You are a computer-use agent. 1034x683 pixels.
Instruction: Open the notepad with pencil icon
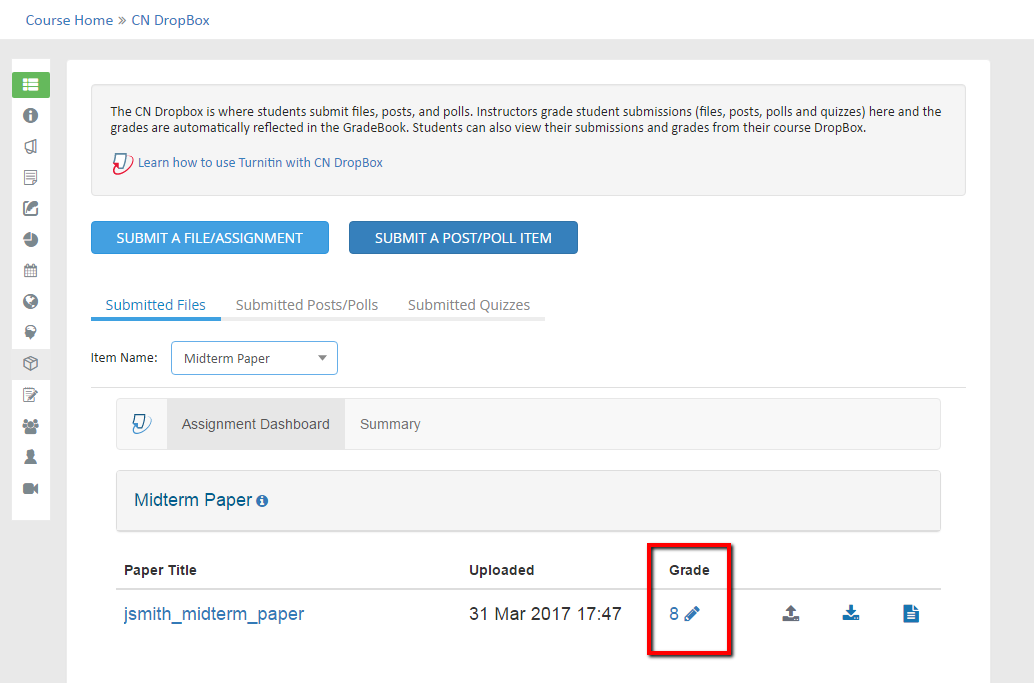tap(30, 395)
